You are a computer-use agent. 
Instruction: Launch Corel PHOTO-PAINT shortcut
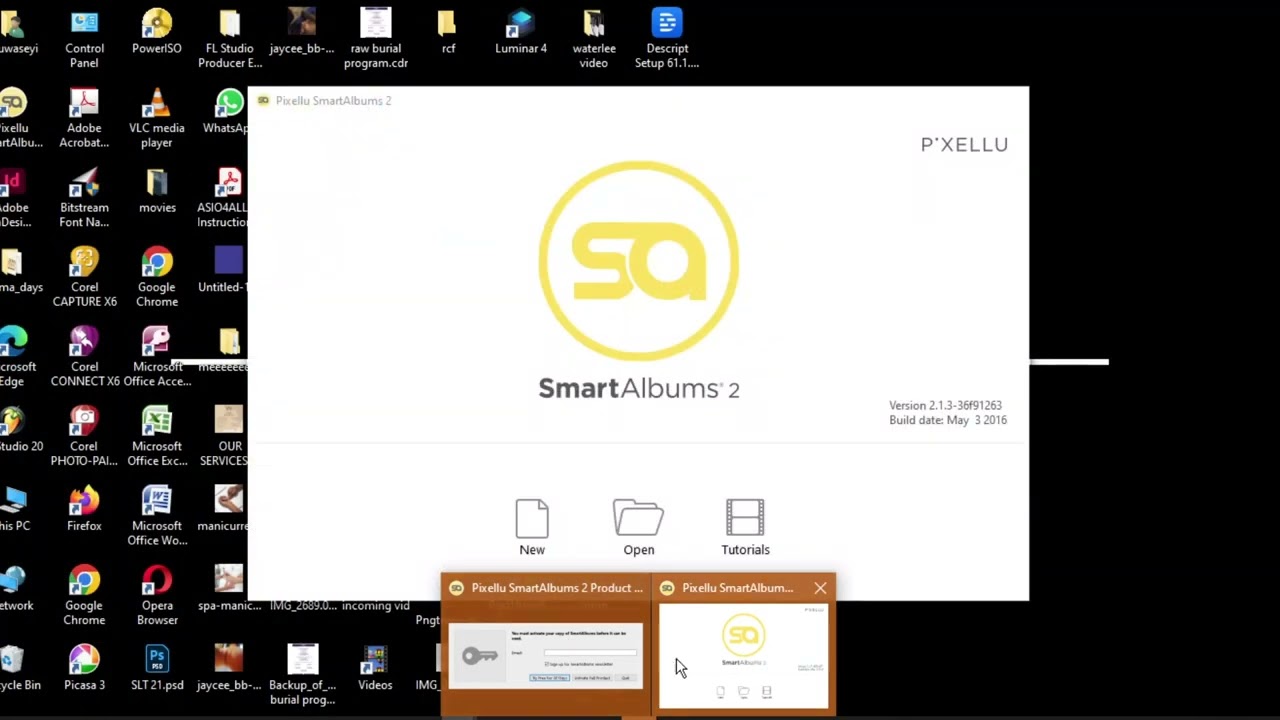point(84,436)
